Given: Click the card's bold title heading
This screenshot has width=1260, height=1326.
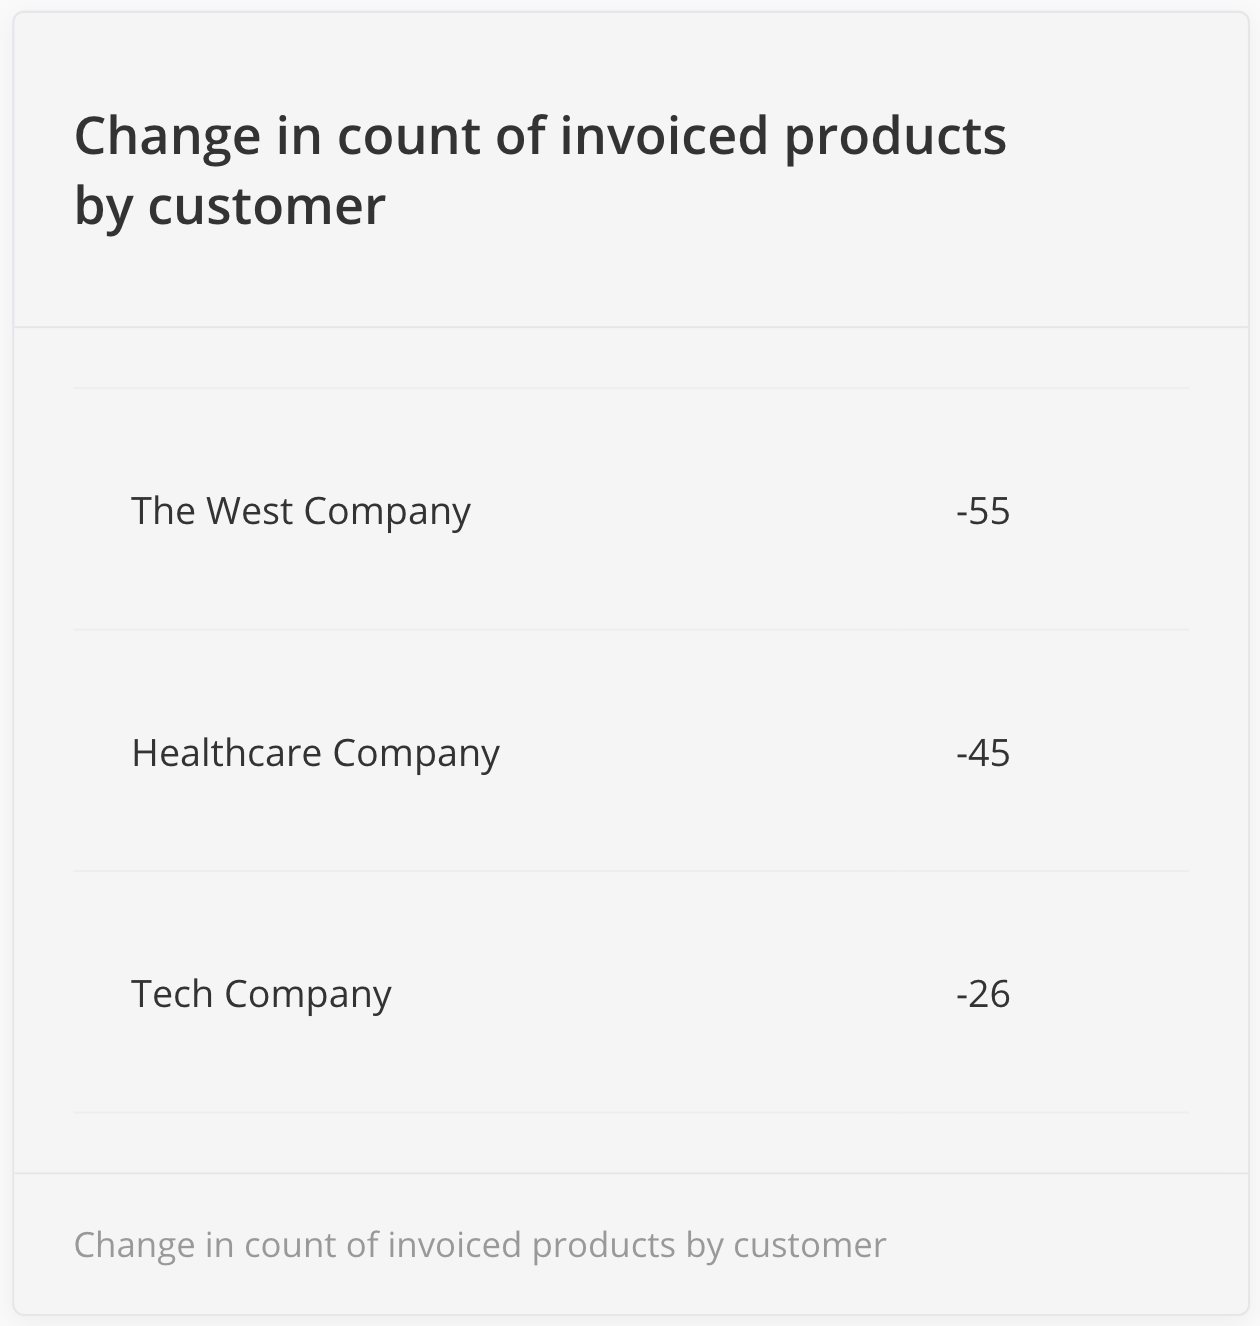Looking at the screenshot, I should pyautogui.click(x=540, y=170).
